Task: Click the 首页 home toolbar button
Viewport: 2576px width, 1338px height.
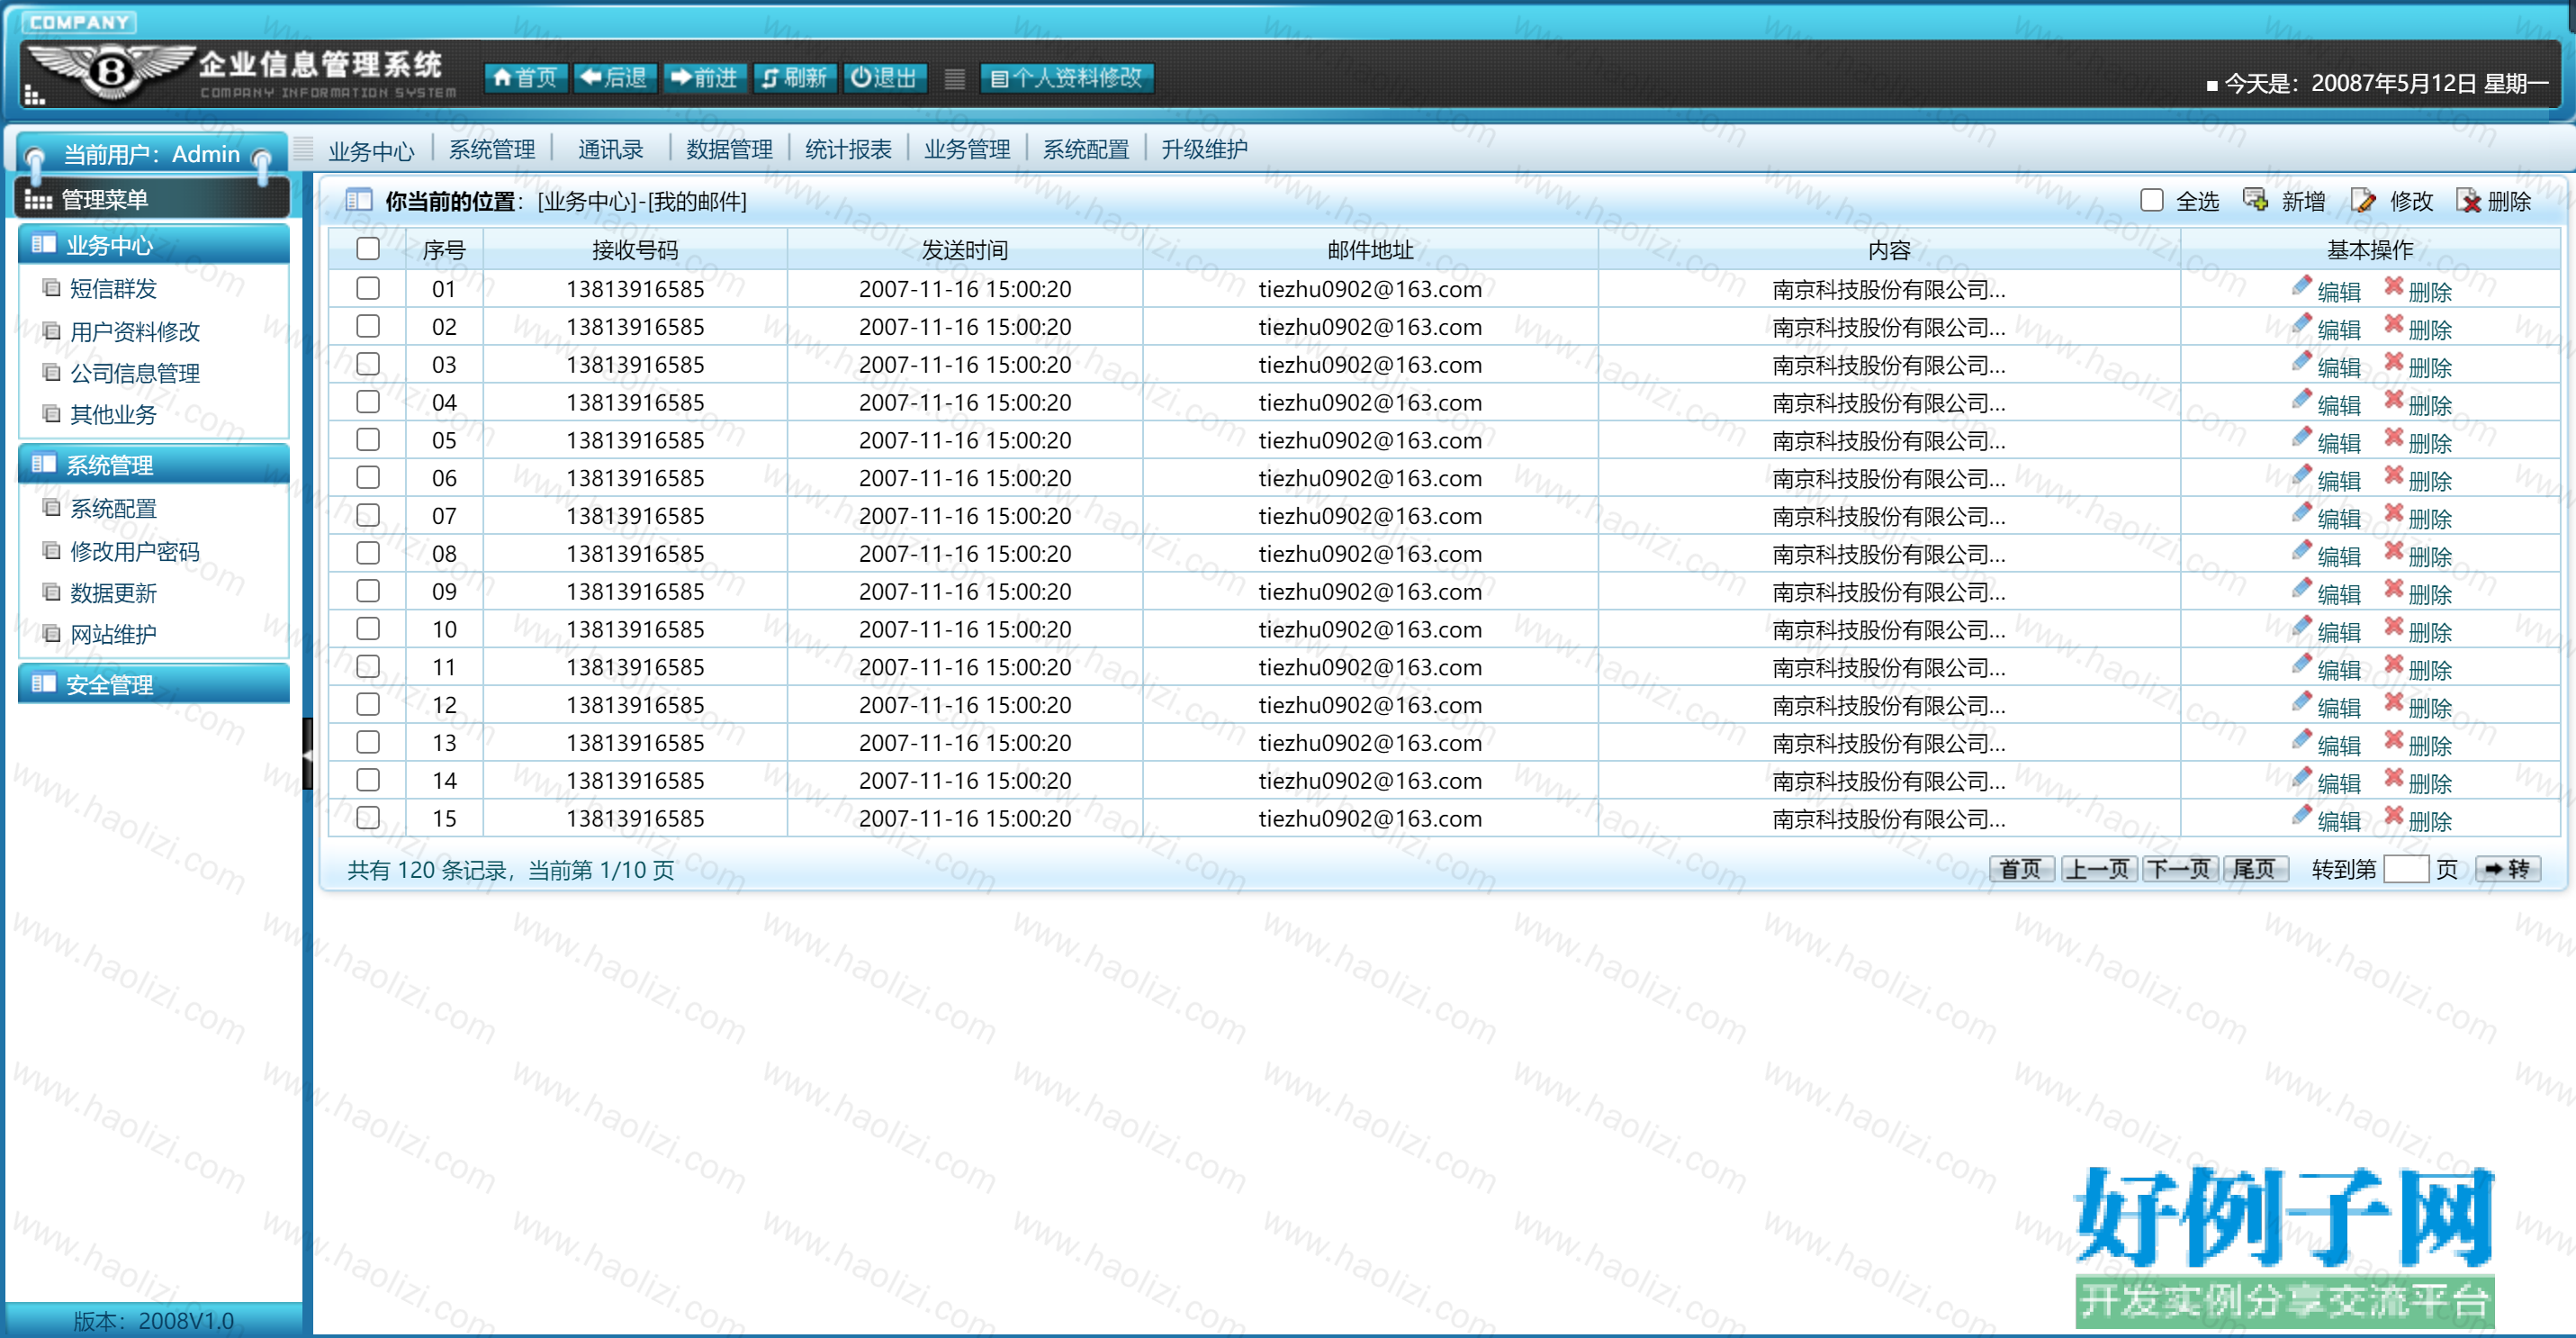Action: click(525, 77)
